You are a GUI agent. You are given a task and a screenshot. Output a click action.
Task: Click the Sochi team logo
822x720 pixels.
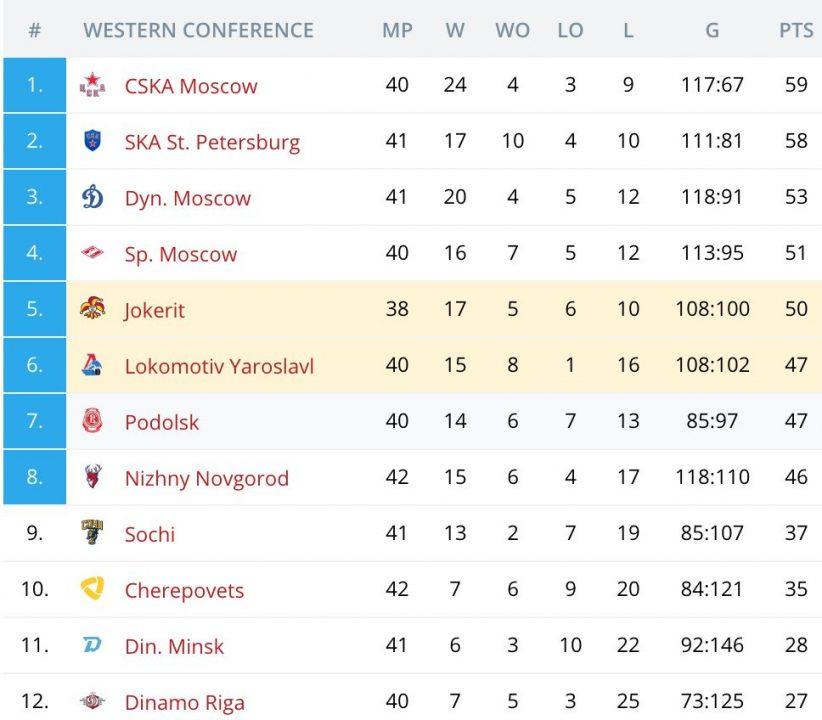tap(92, 534)
